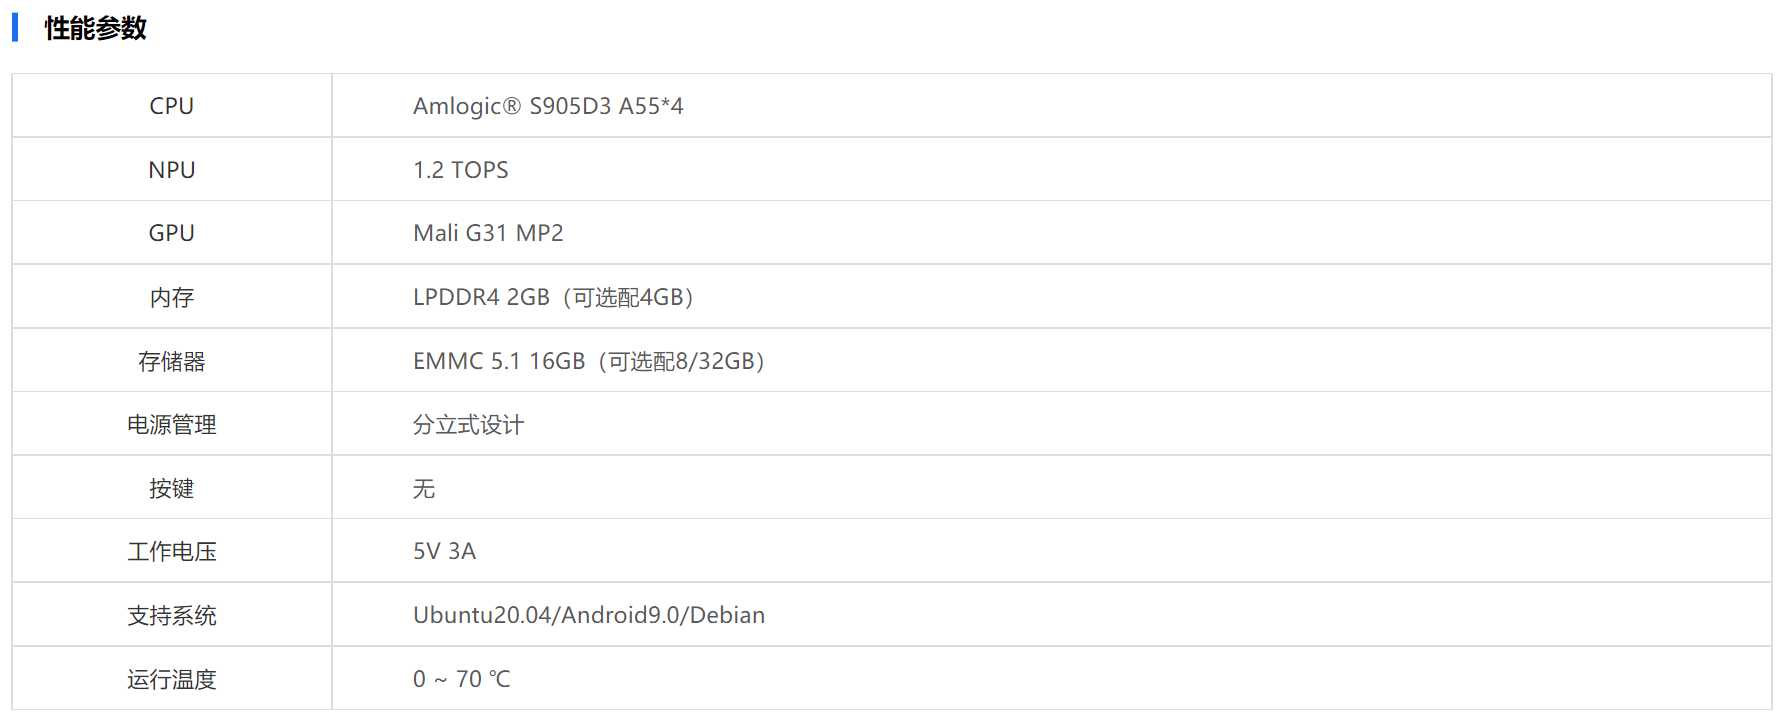Click the Mali G31 MP2 text
Viewport: 1784px width, 718px height.
coord(488,233)
